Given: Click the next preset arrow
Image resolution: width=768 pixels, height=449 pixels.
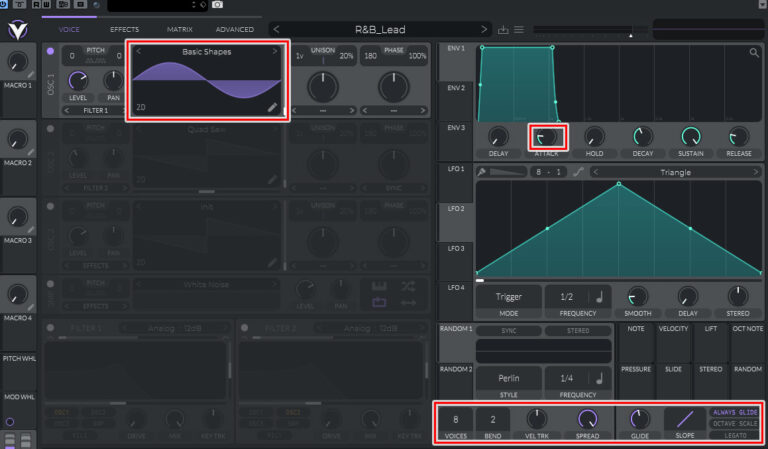Looking at the screenshot, I should (485, 30).
